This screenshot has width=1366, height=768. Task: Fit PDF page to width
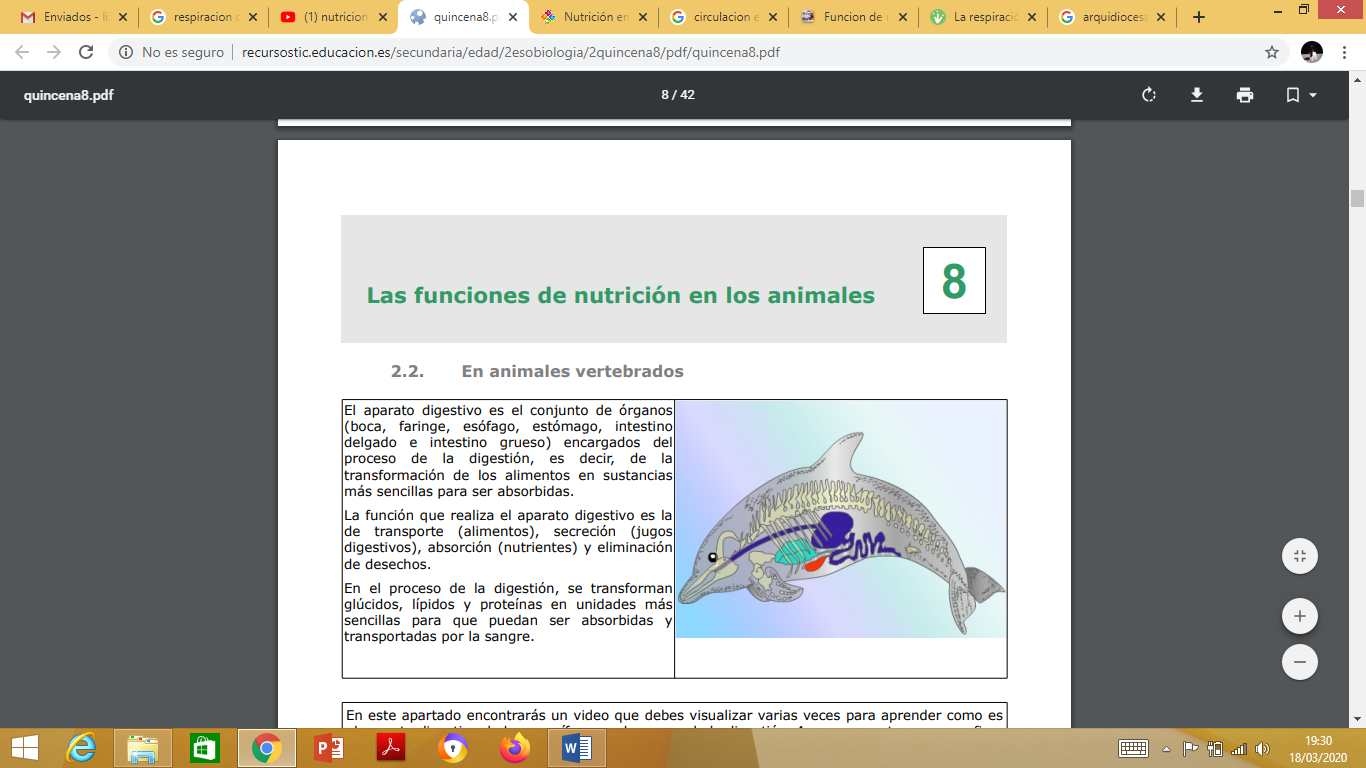coord(1300,556)
